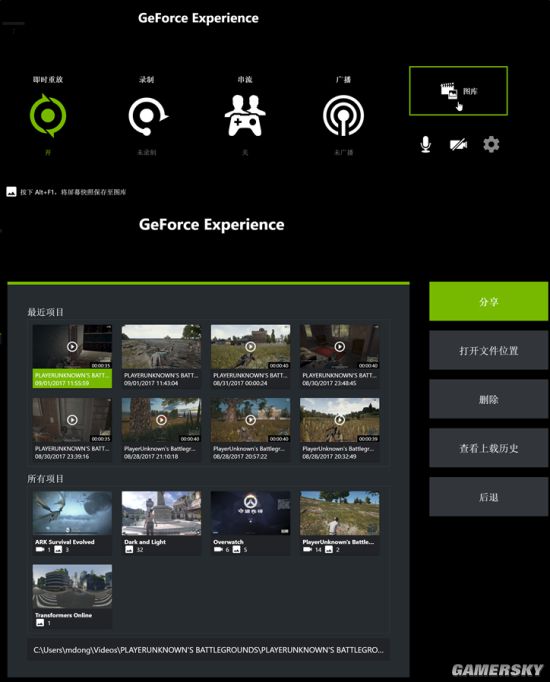Viewport: 550px width, 682px height.
Task: Click the Open File Location (打开文件位置) button
Action: coord(488,351)
